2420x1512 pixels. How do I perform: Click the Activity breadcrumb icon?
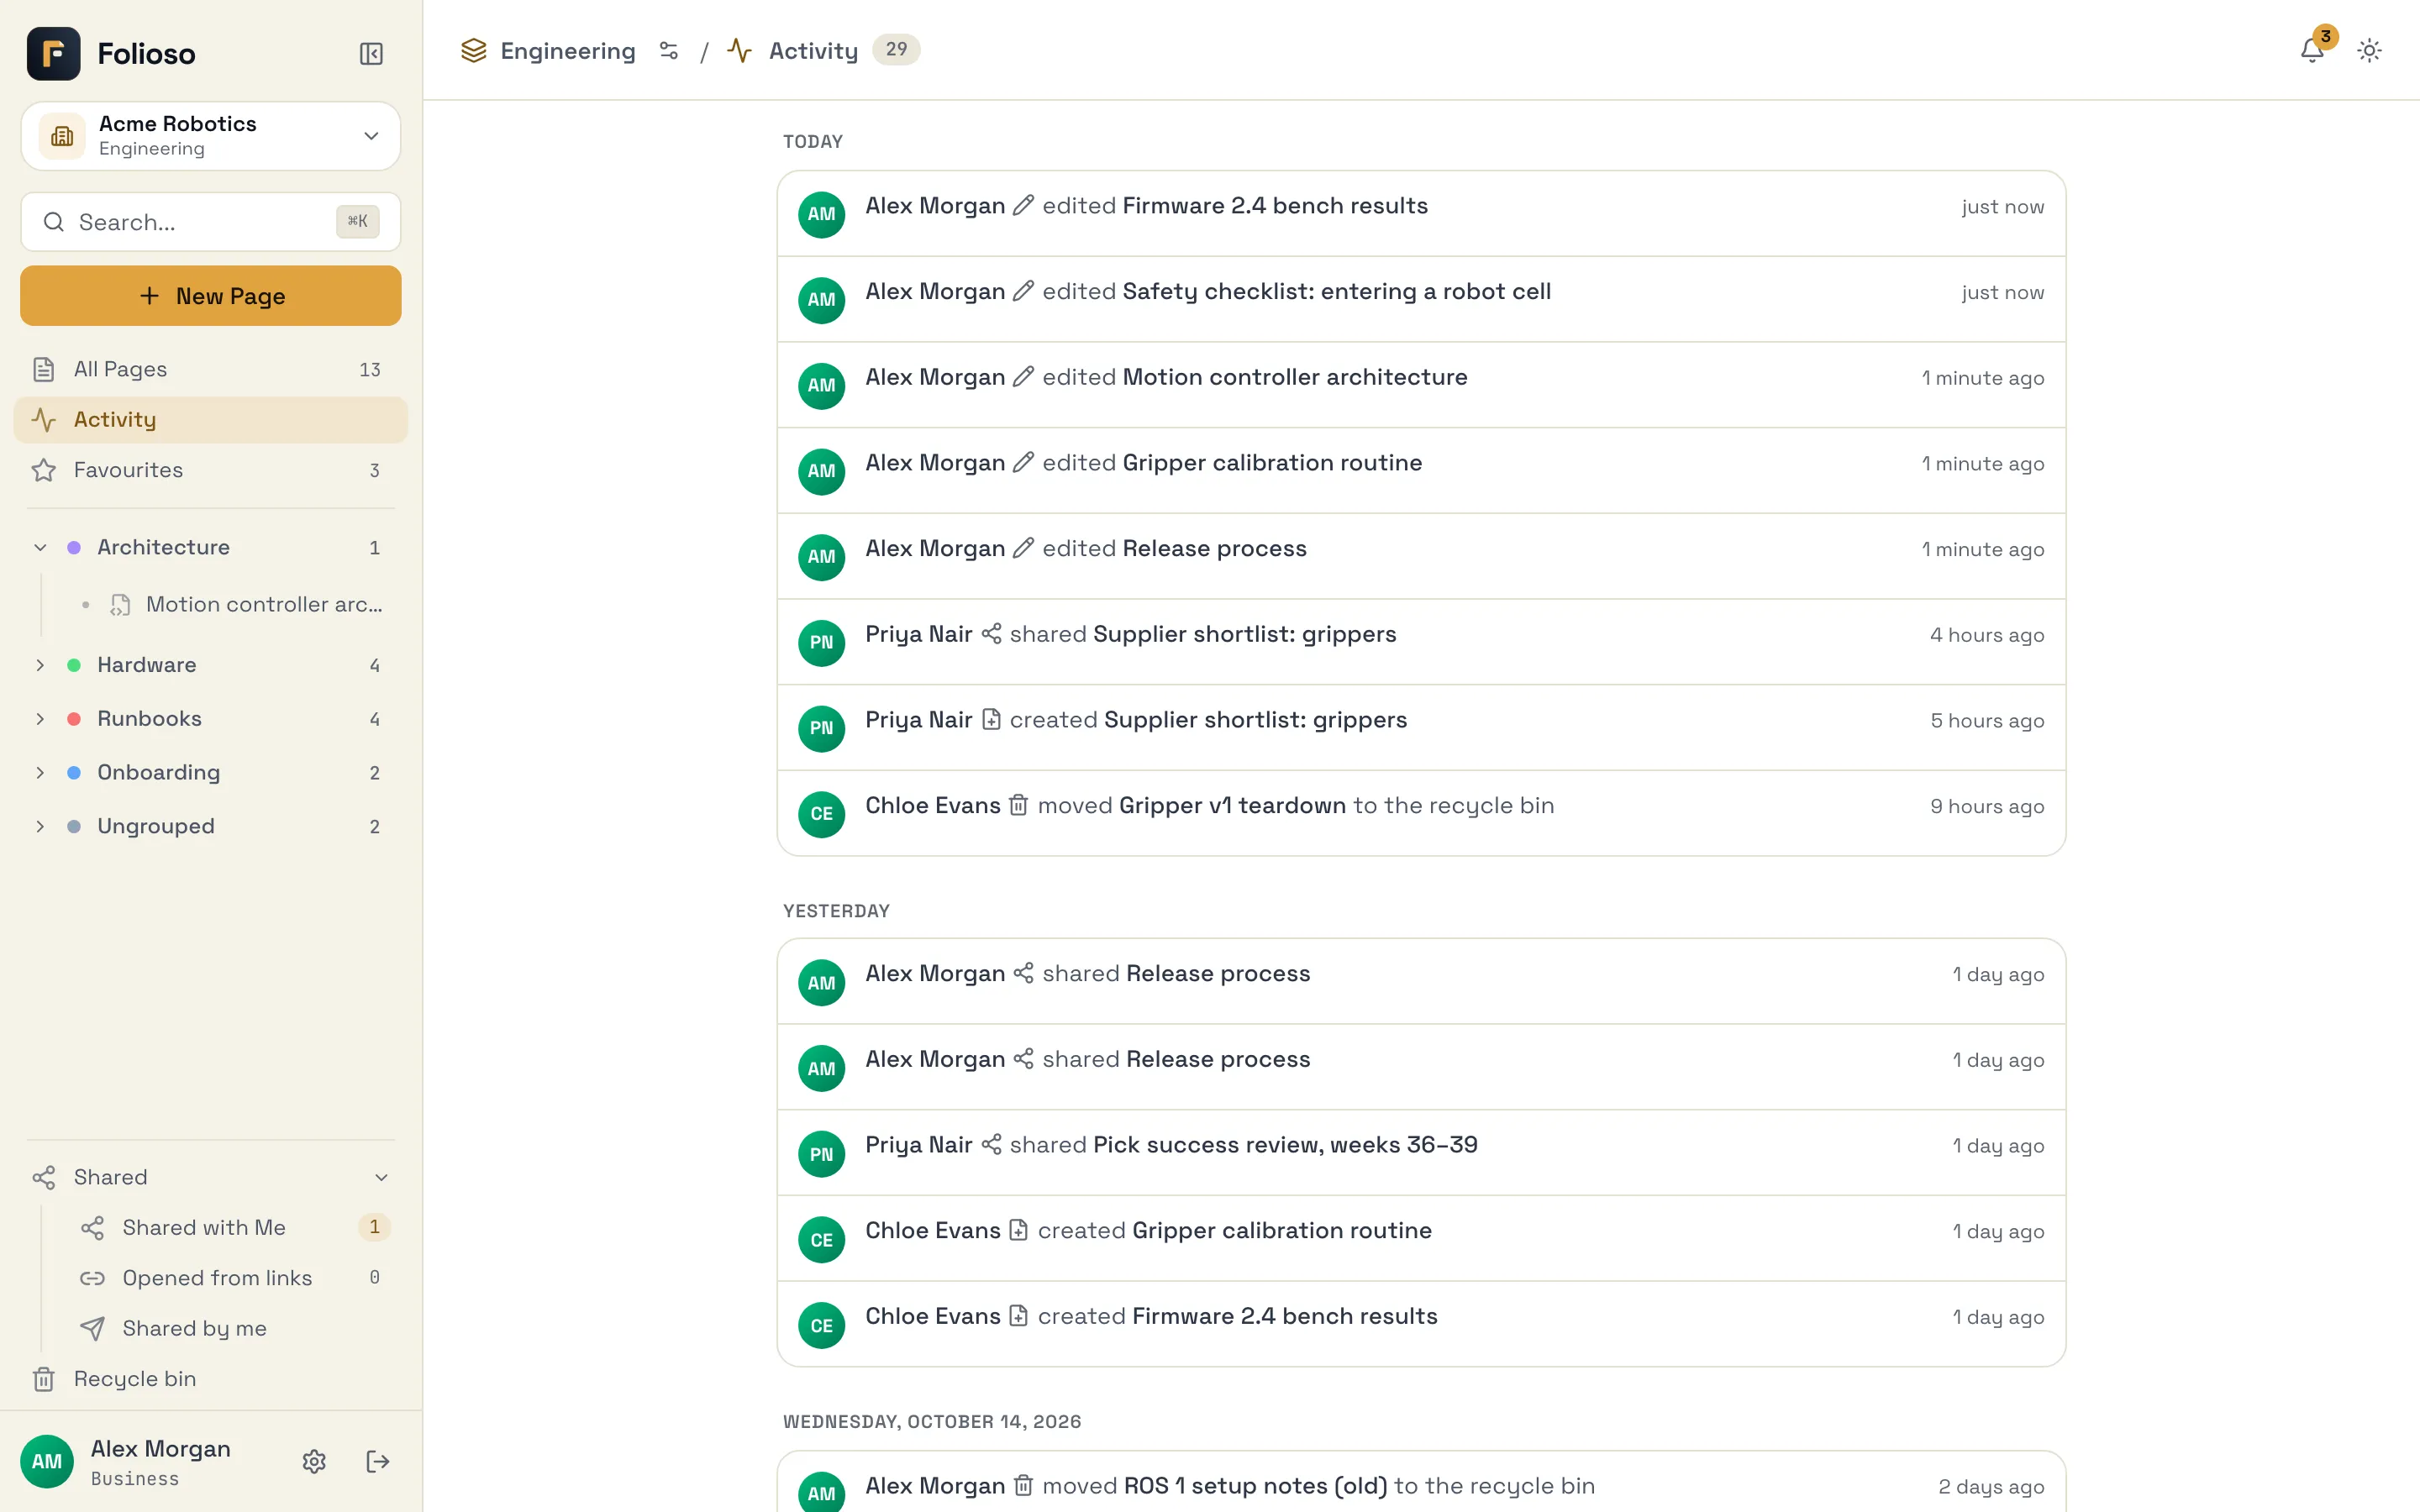[740, 50]
